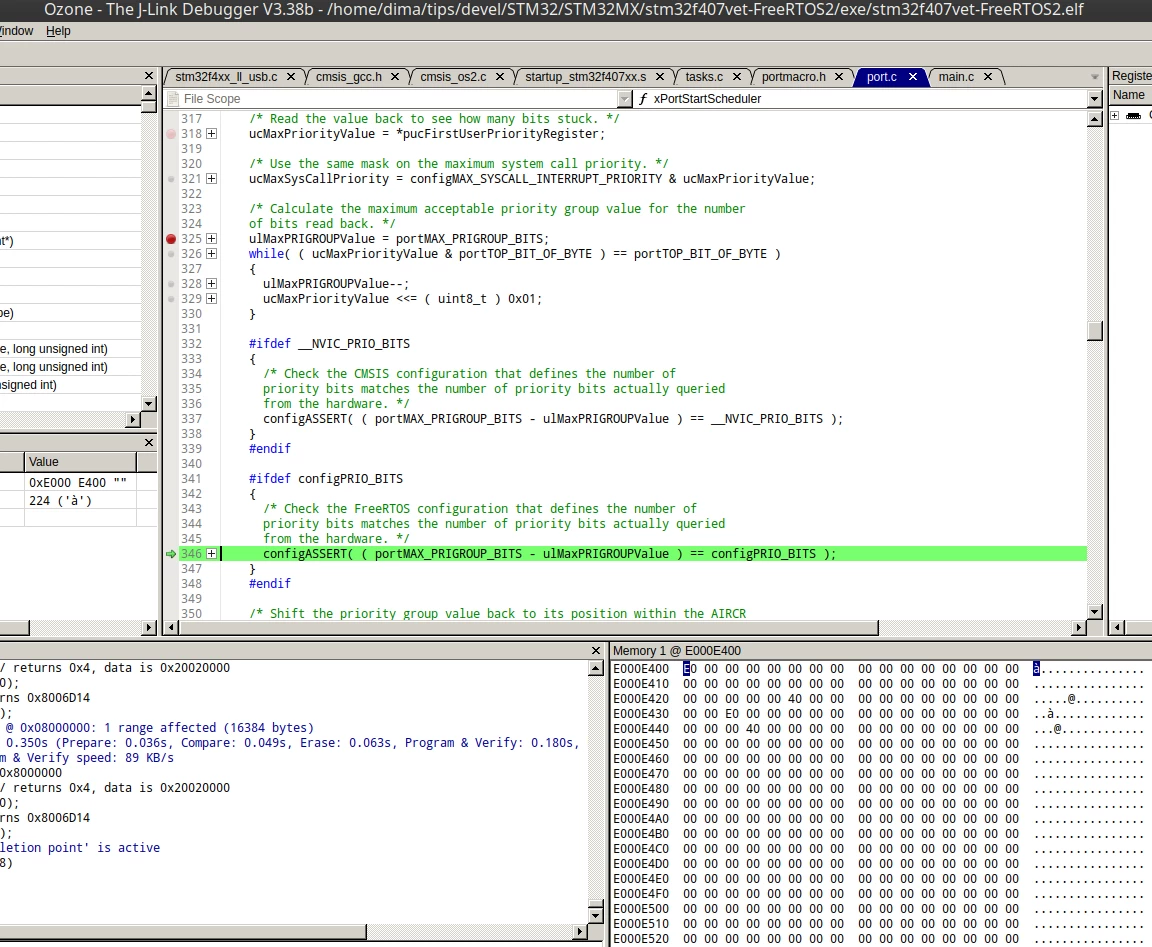This screenshot has width=1152, height=947.
Task: Switch to the stm32f4xx_ll_usb.c tab
Action: point(226,76)
